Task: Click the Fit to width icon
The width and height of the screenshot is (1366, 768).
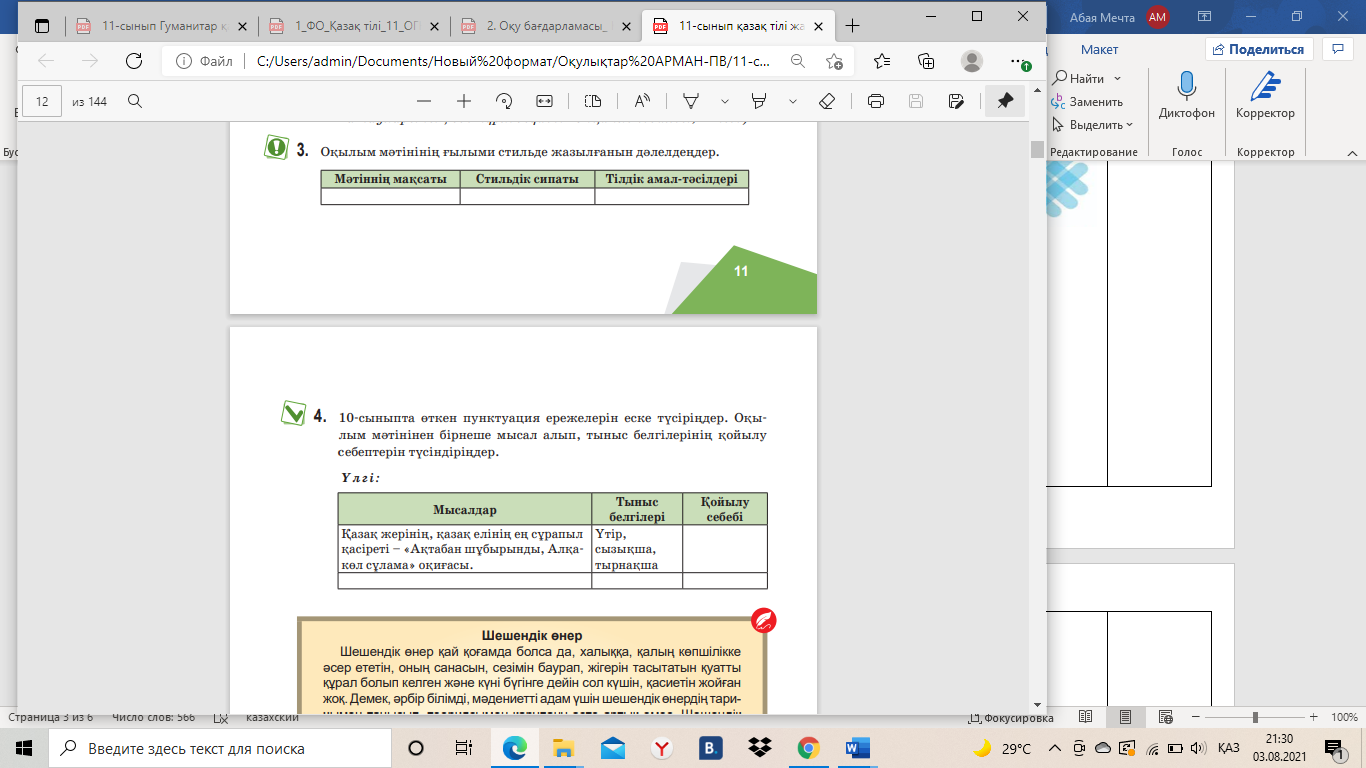Action: [544, 101]
